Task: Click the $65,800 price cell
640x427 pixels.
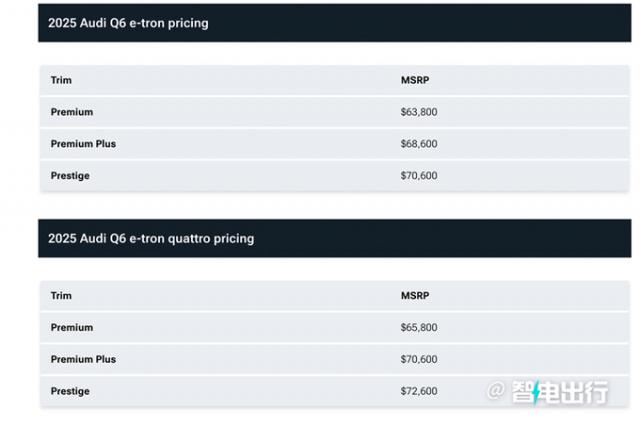Action: [419, 328]
